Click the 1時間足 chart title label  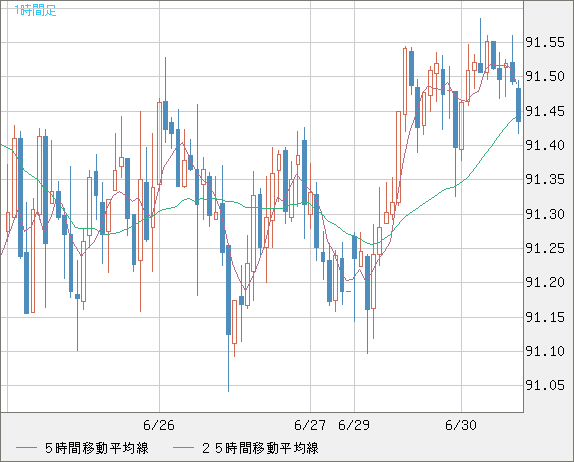tap(36, 10)
